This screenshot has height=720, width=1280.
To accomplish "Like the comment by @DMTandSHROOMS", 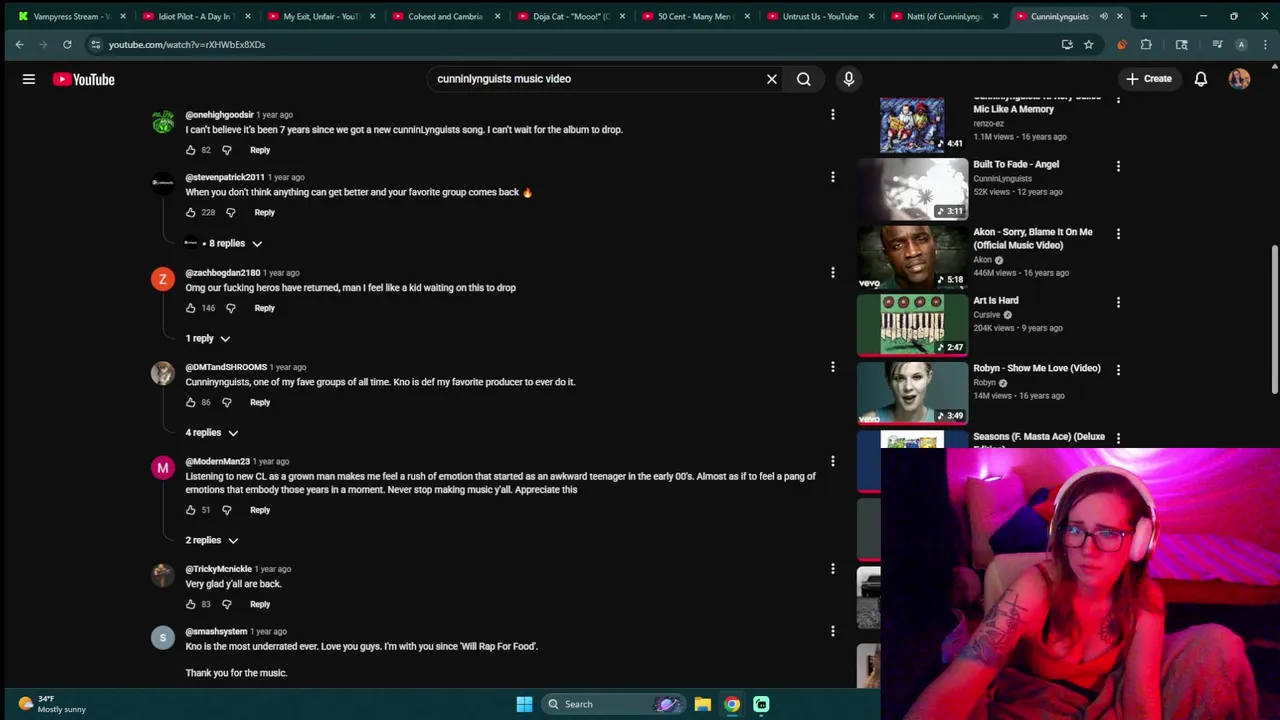I will pyautogui.click(x=190, y=402).
